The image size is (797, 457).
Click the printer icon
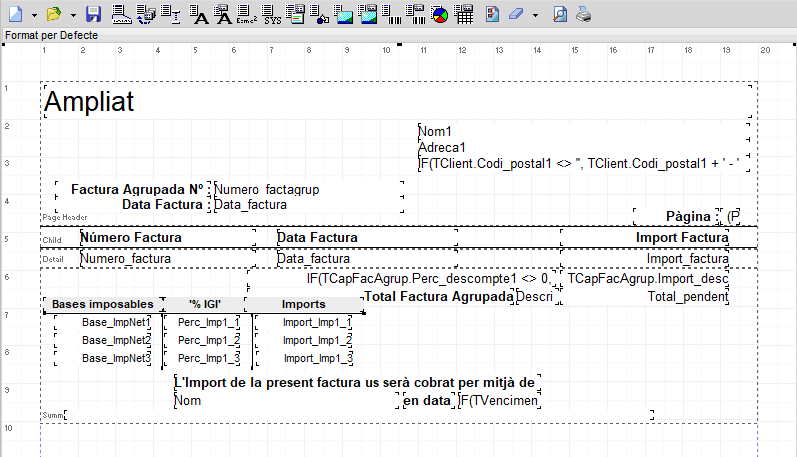pyautogui.click(x=584, y=14)
